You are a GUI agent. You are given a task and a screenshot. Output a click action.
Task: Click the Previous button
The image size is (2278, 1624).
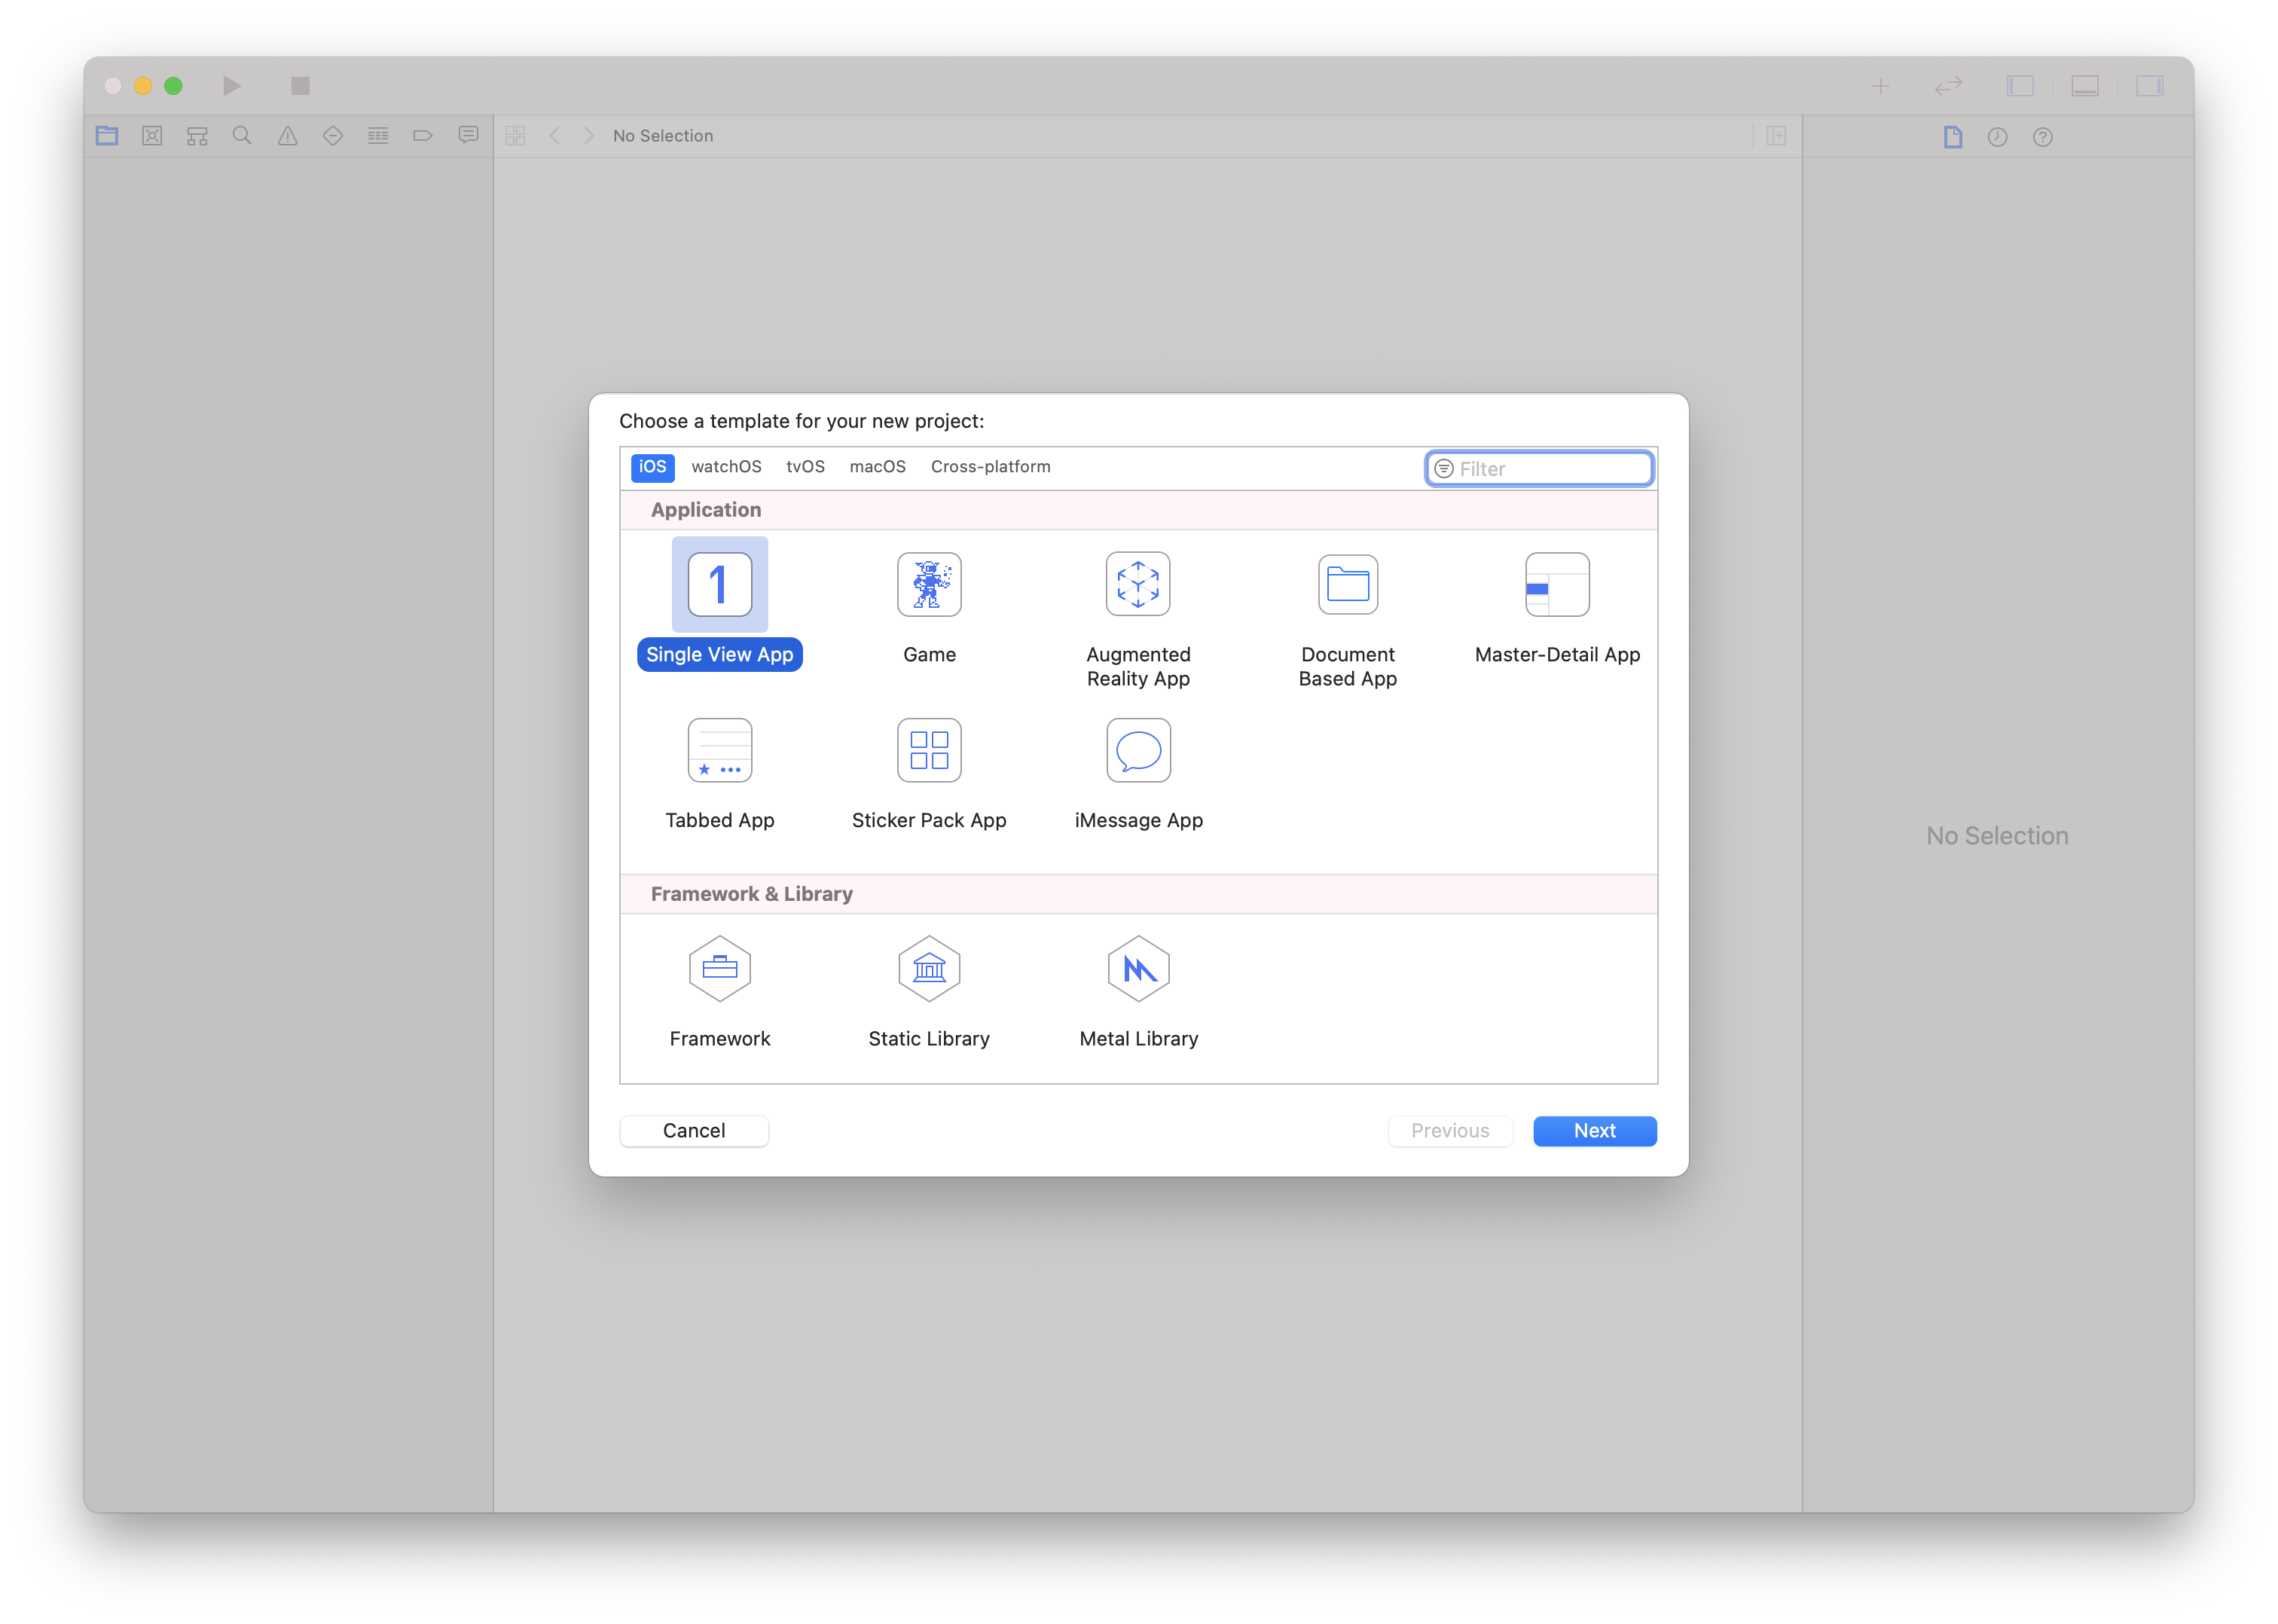pos(1449,1130)
